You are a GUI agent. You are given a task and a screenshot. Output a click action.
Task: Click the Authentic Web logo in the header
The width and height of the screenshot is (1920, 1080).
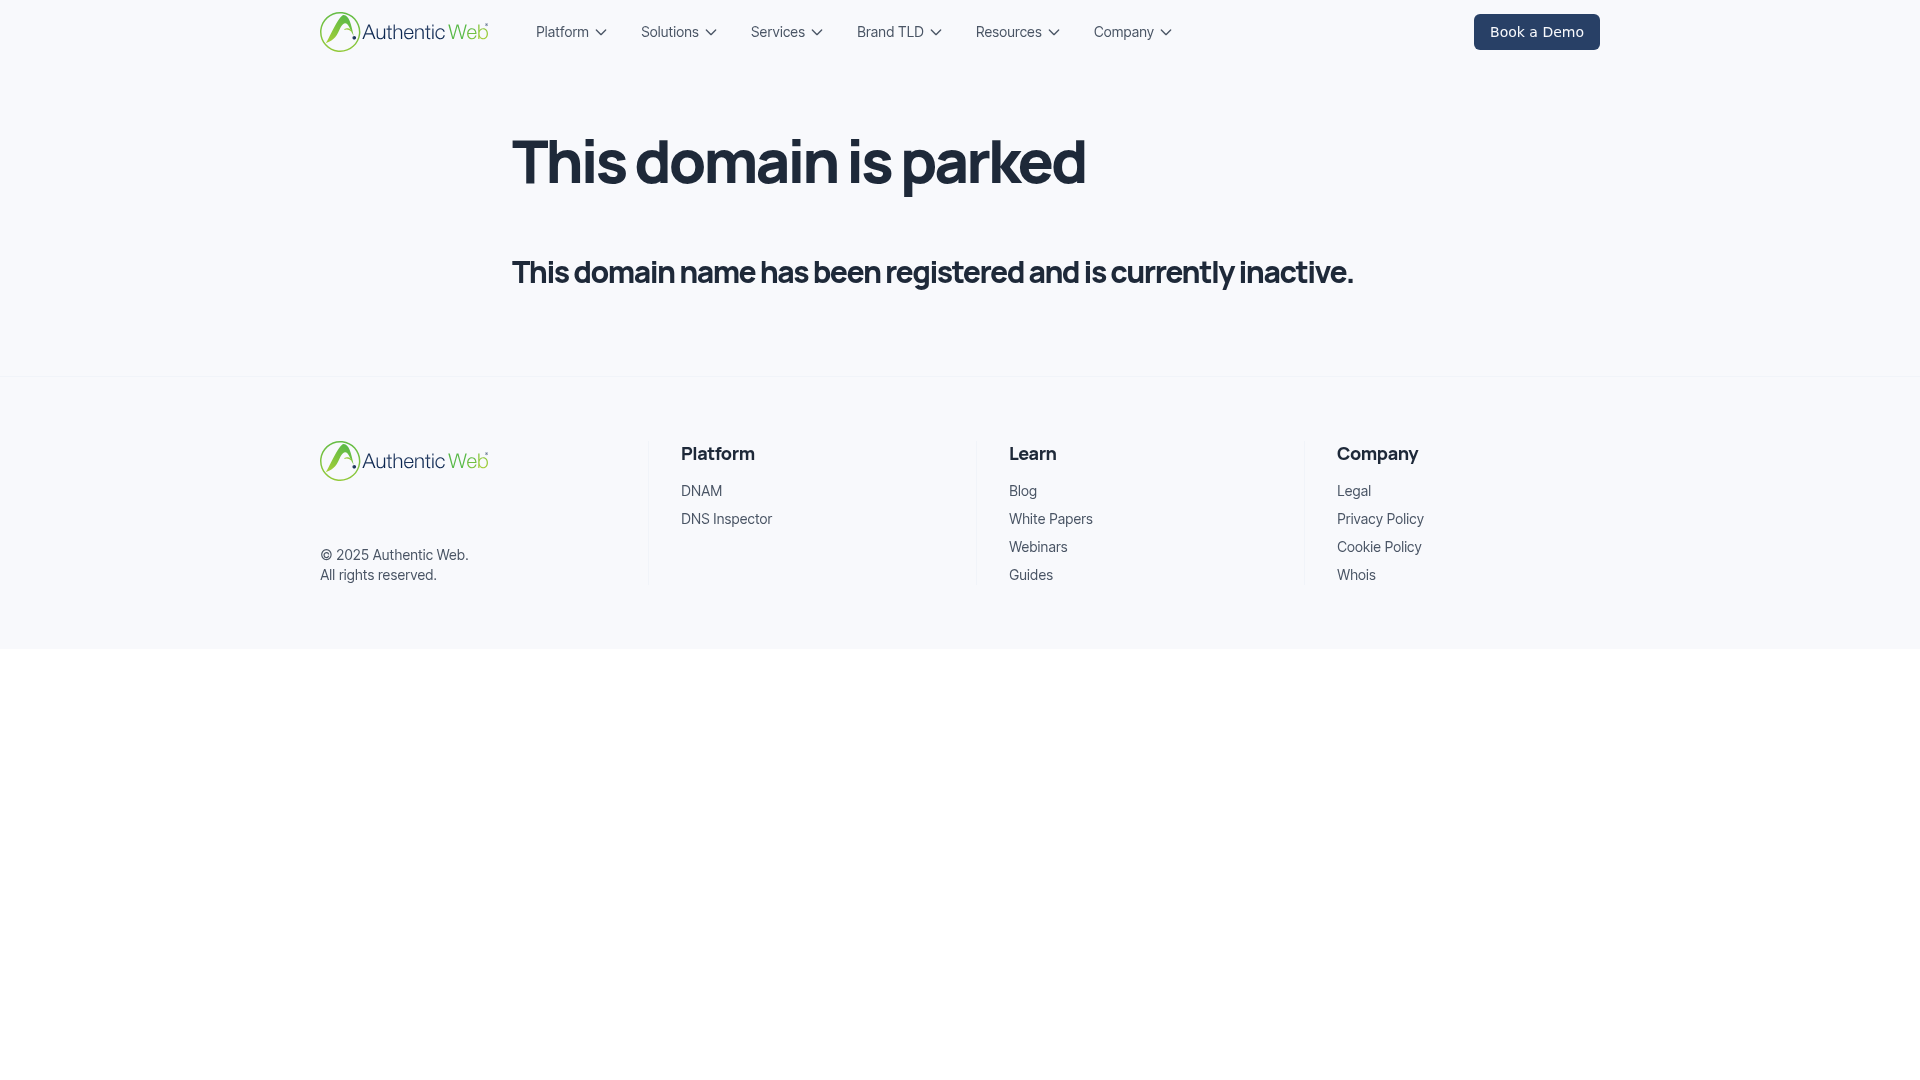click(403, 31)
